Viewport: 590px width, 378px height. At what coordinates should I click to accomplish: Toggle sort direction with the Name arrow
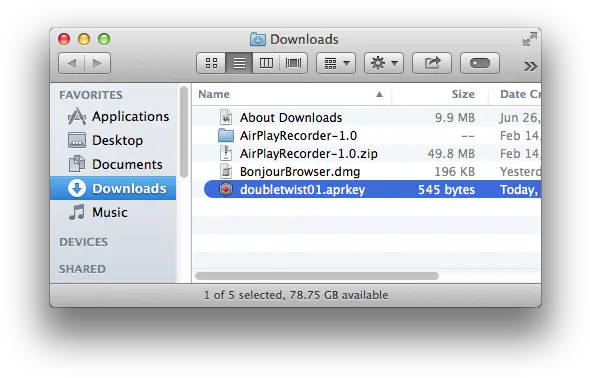(x=379, y=94)
